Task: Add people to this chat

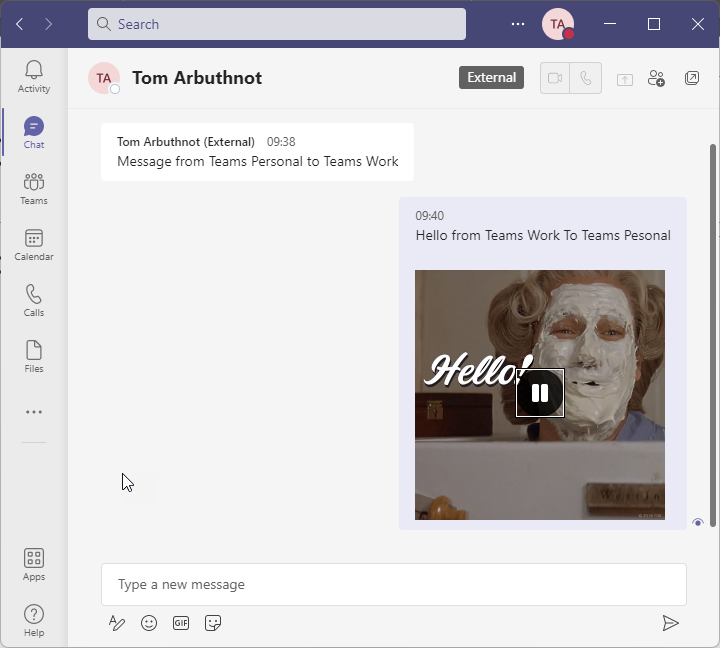Action: point(656,78)
